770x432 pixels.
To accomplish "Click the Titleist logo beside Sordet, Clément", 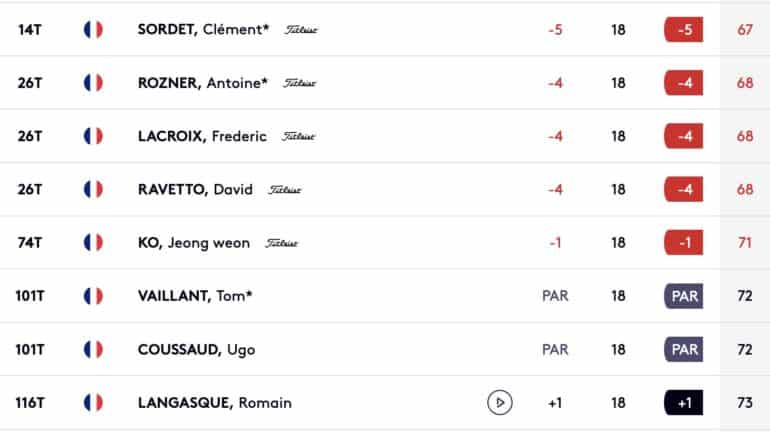I will [301, 30].
